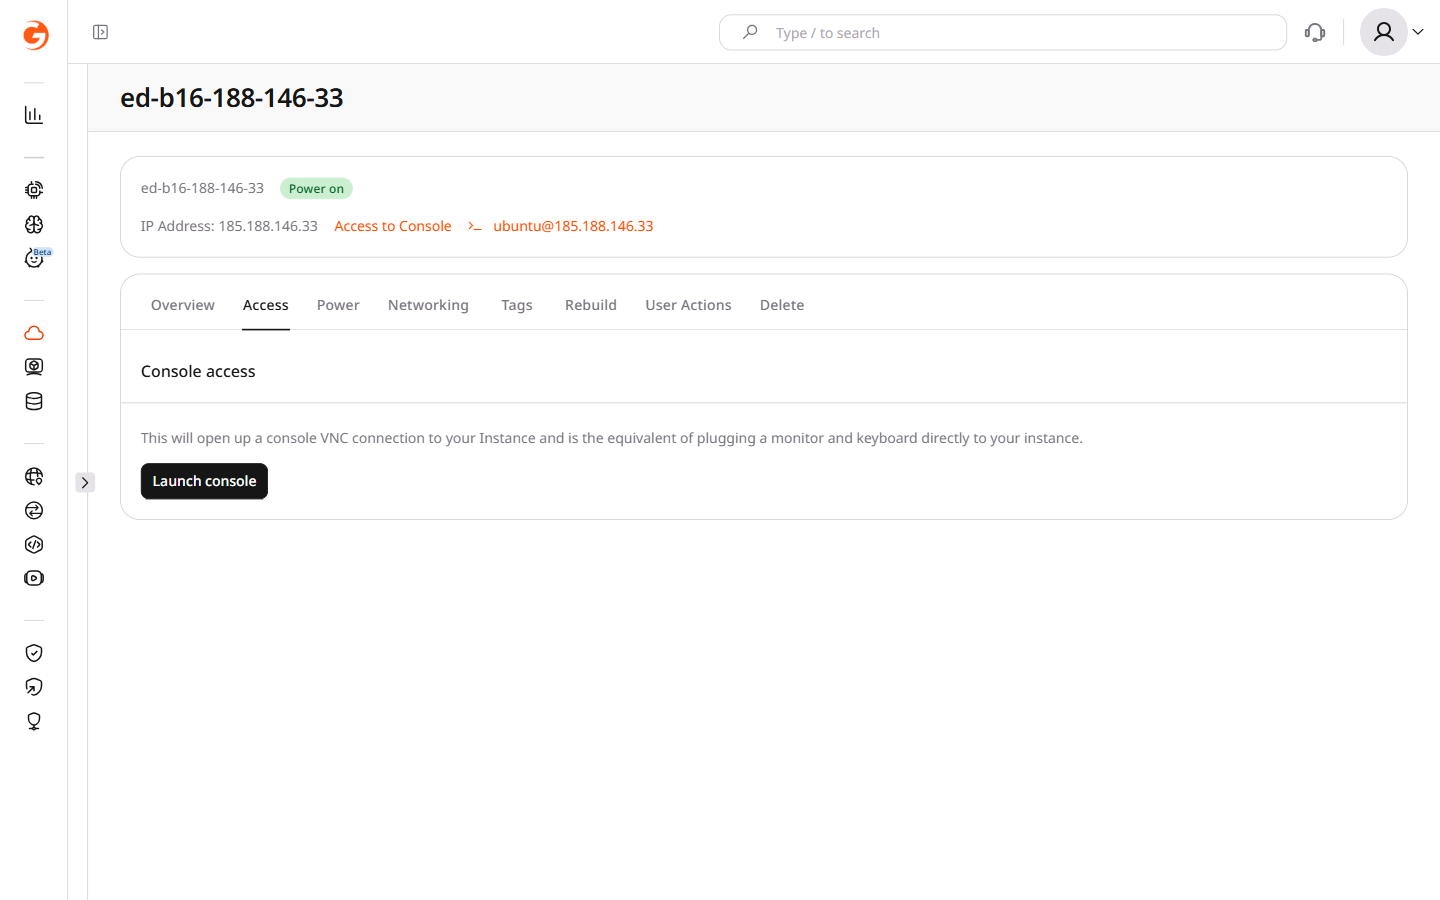Click the ubuntu@185.188.146.33 SSH link
1440x900 pixels.
tap(573, 226)
